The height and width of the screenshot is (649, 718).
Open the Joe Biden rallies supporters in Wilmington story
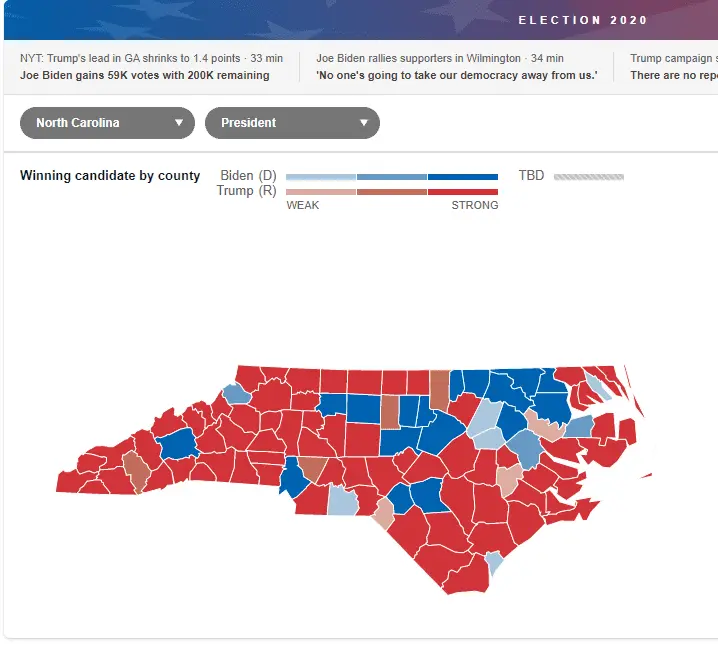(x=457, y=67)
